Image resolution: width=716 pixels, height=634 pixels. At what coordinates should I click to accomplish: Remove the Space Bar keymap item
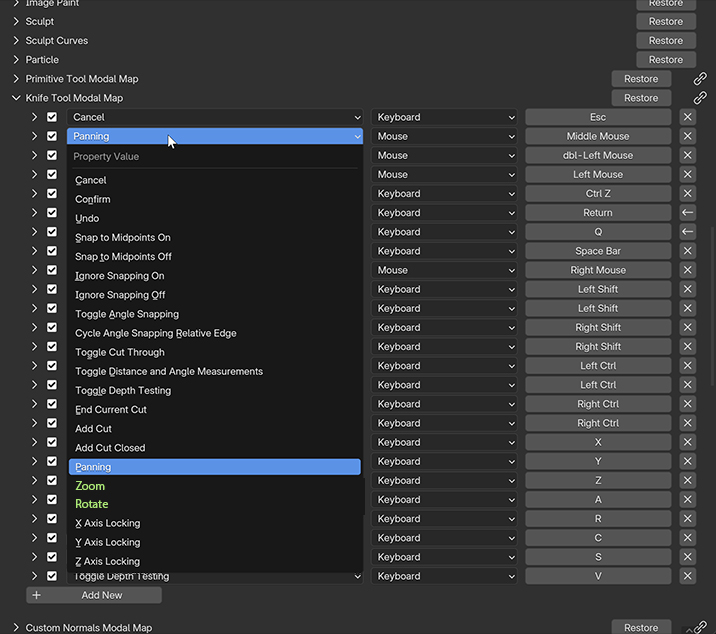[687, 251]
